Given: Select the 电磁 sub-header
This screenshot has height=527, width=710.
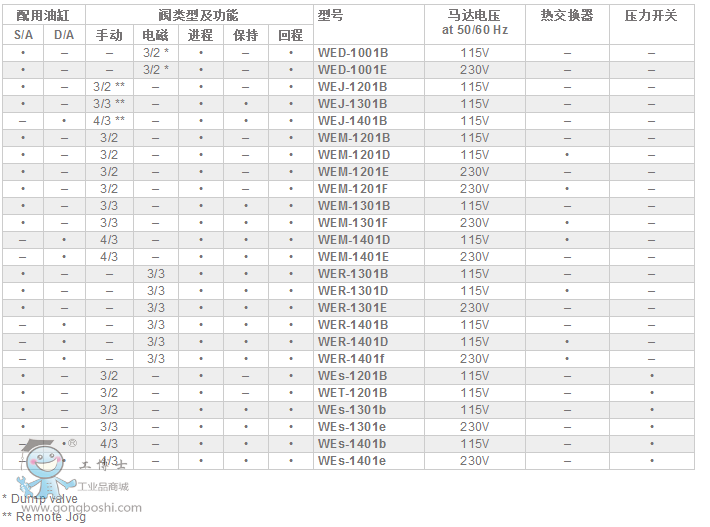Looking at the screenshot, I should 156,35.
